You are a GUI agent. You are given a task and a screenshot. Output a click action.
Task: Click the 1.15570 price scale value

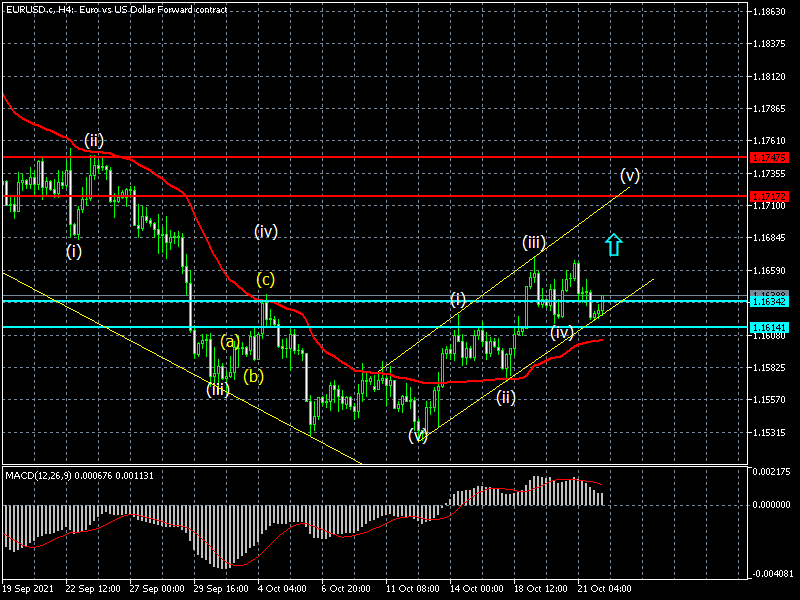[x=769, y=400]
